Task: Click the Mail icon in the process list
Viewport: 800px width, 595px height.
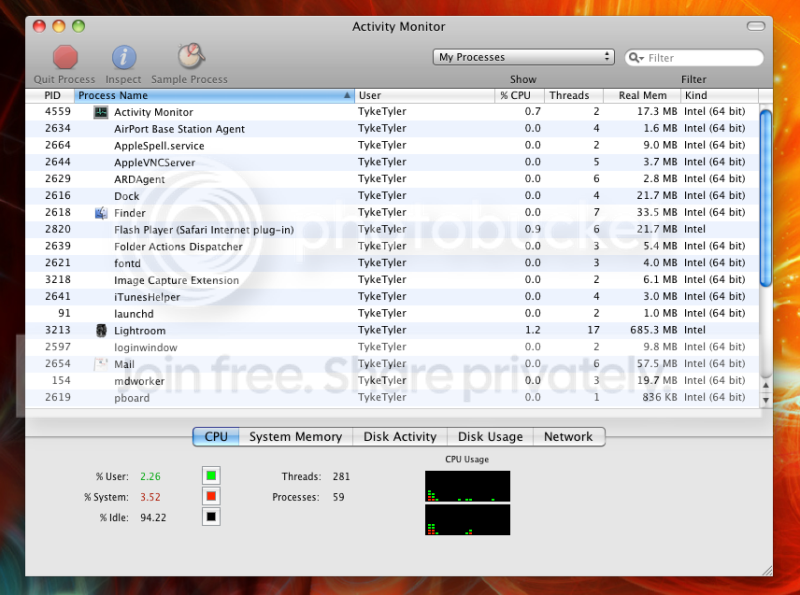Action: click(100, 363)
